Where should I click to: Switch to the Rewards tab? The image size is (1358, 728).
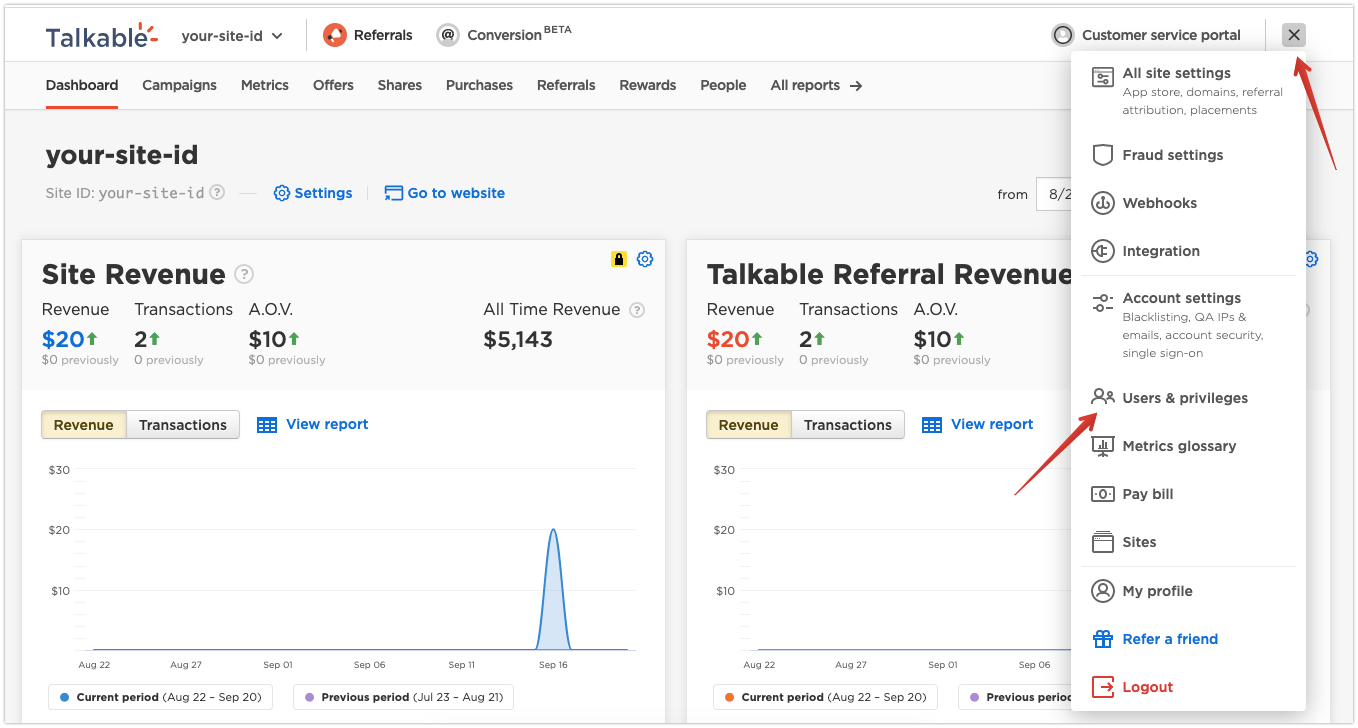(648, 85)
